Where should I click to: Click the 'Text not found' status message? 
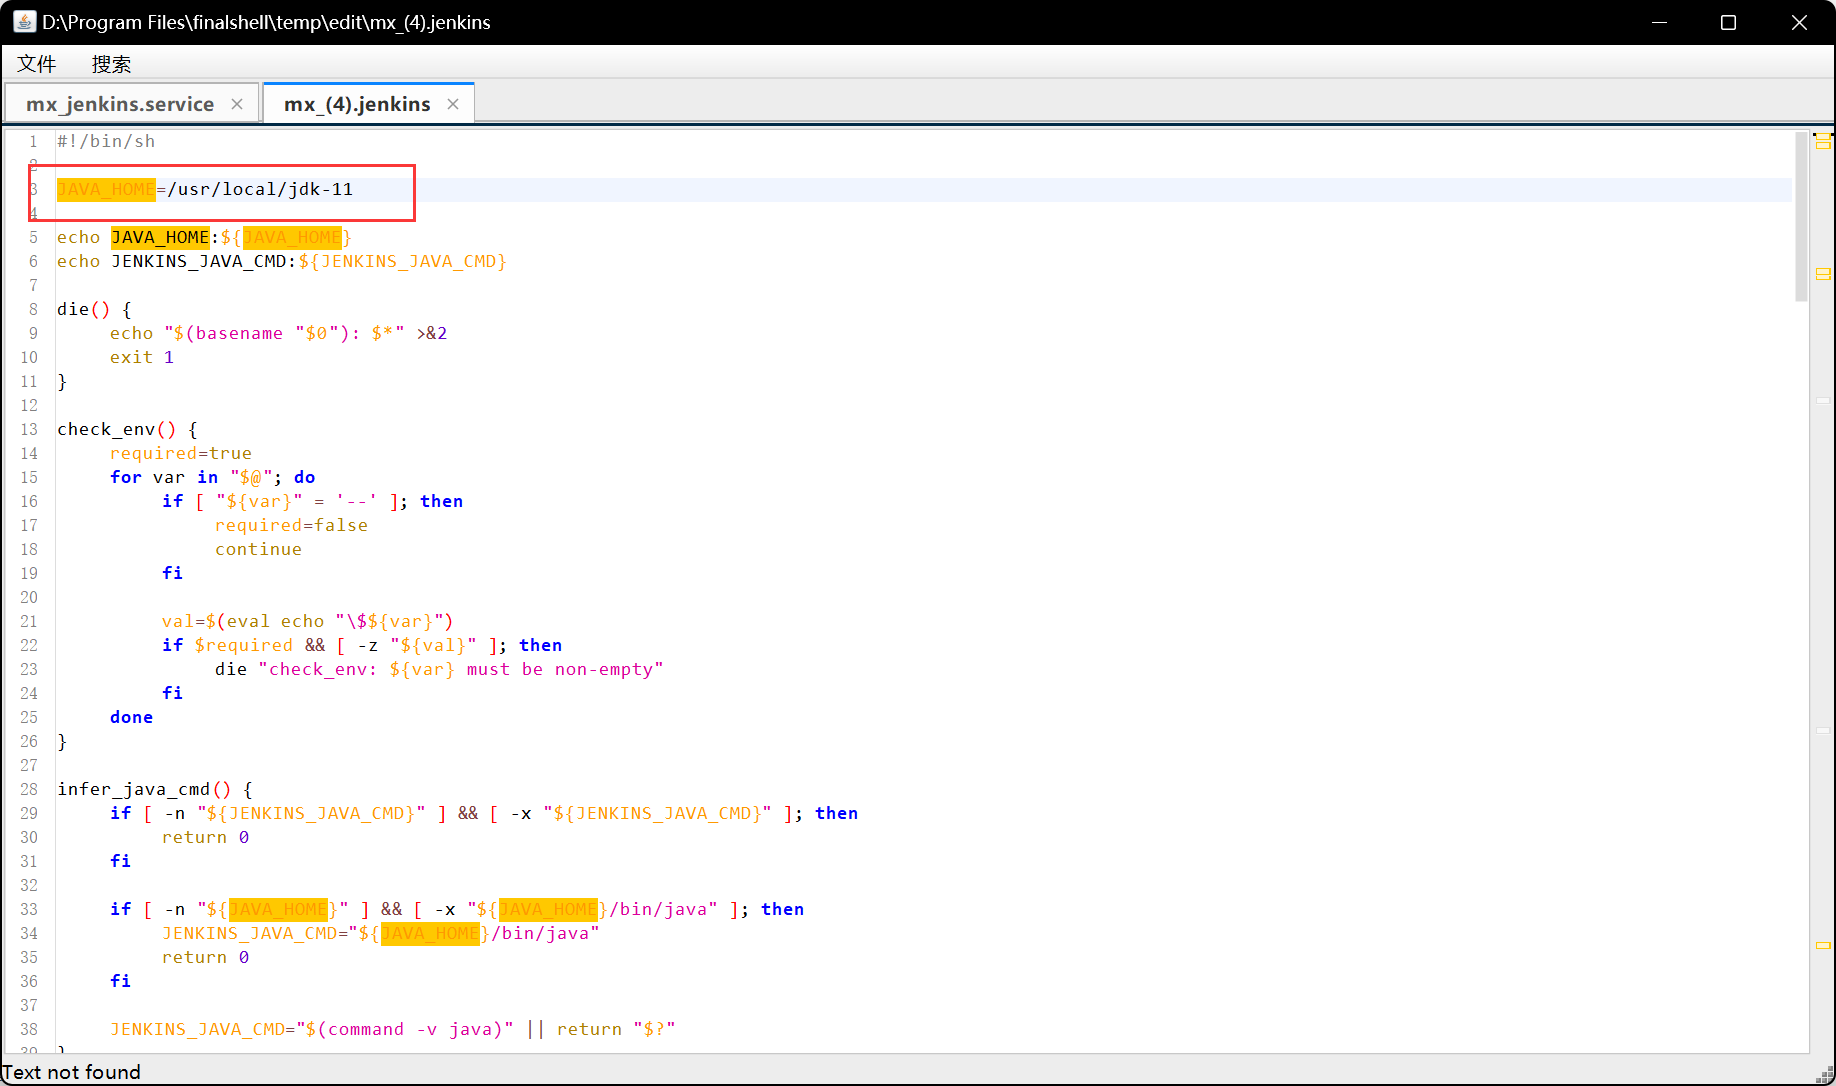72,1072
